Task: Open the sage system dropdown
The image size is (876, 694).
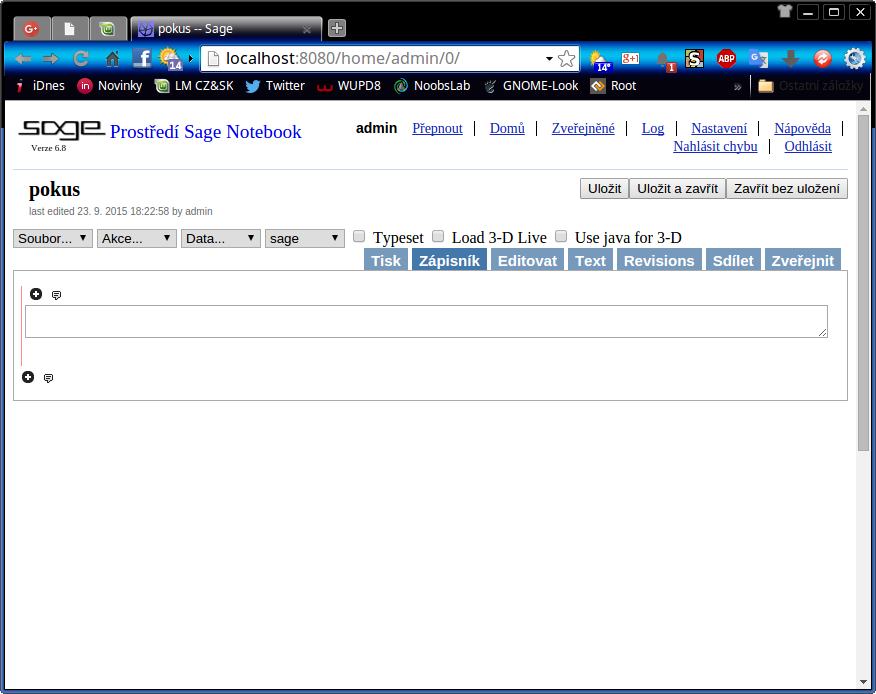Action: coord(304,239)
